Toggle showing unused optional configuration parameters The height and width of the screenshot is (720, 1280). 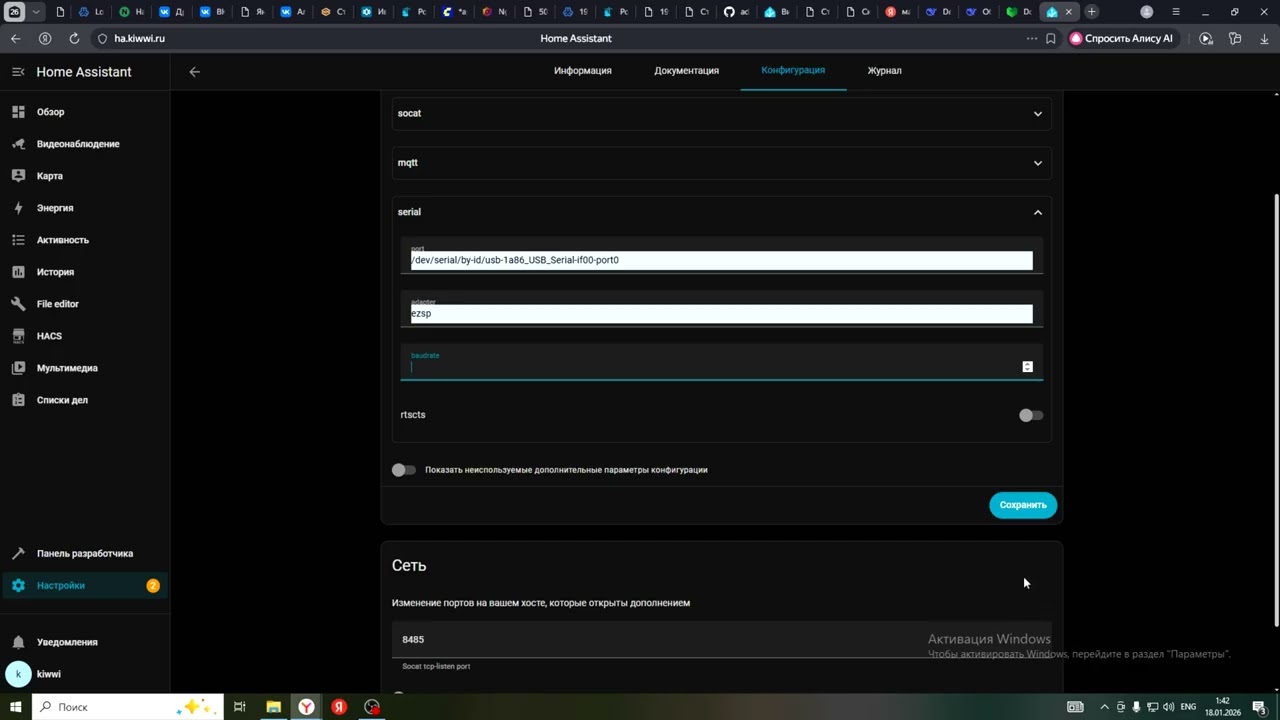(404, 470)
